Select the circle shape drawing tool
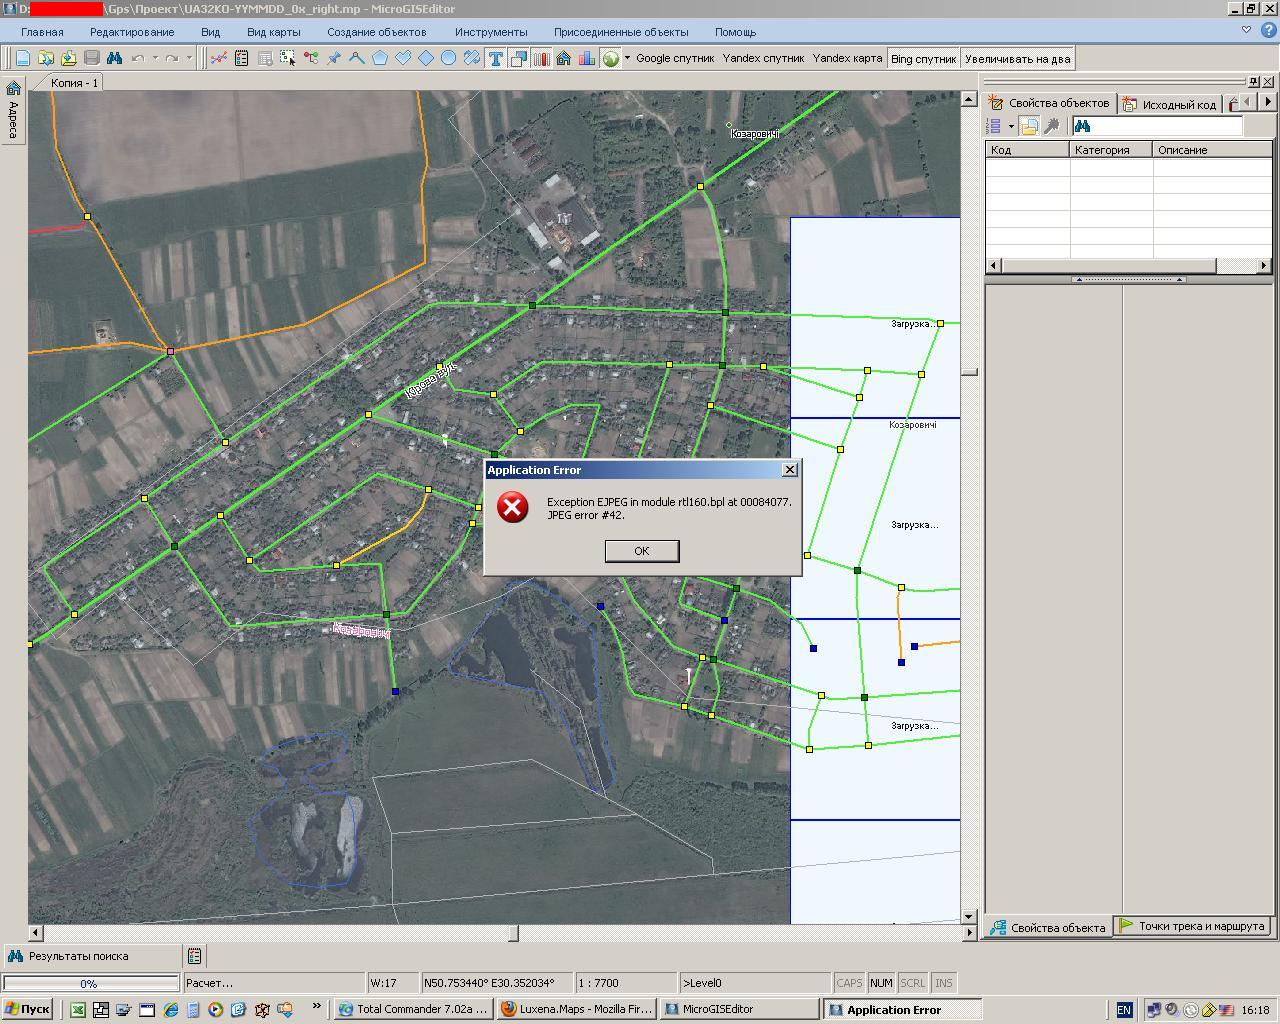This screenshot has width=1280, height=1024. coord(449,59)
